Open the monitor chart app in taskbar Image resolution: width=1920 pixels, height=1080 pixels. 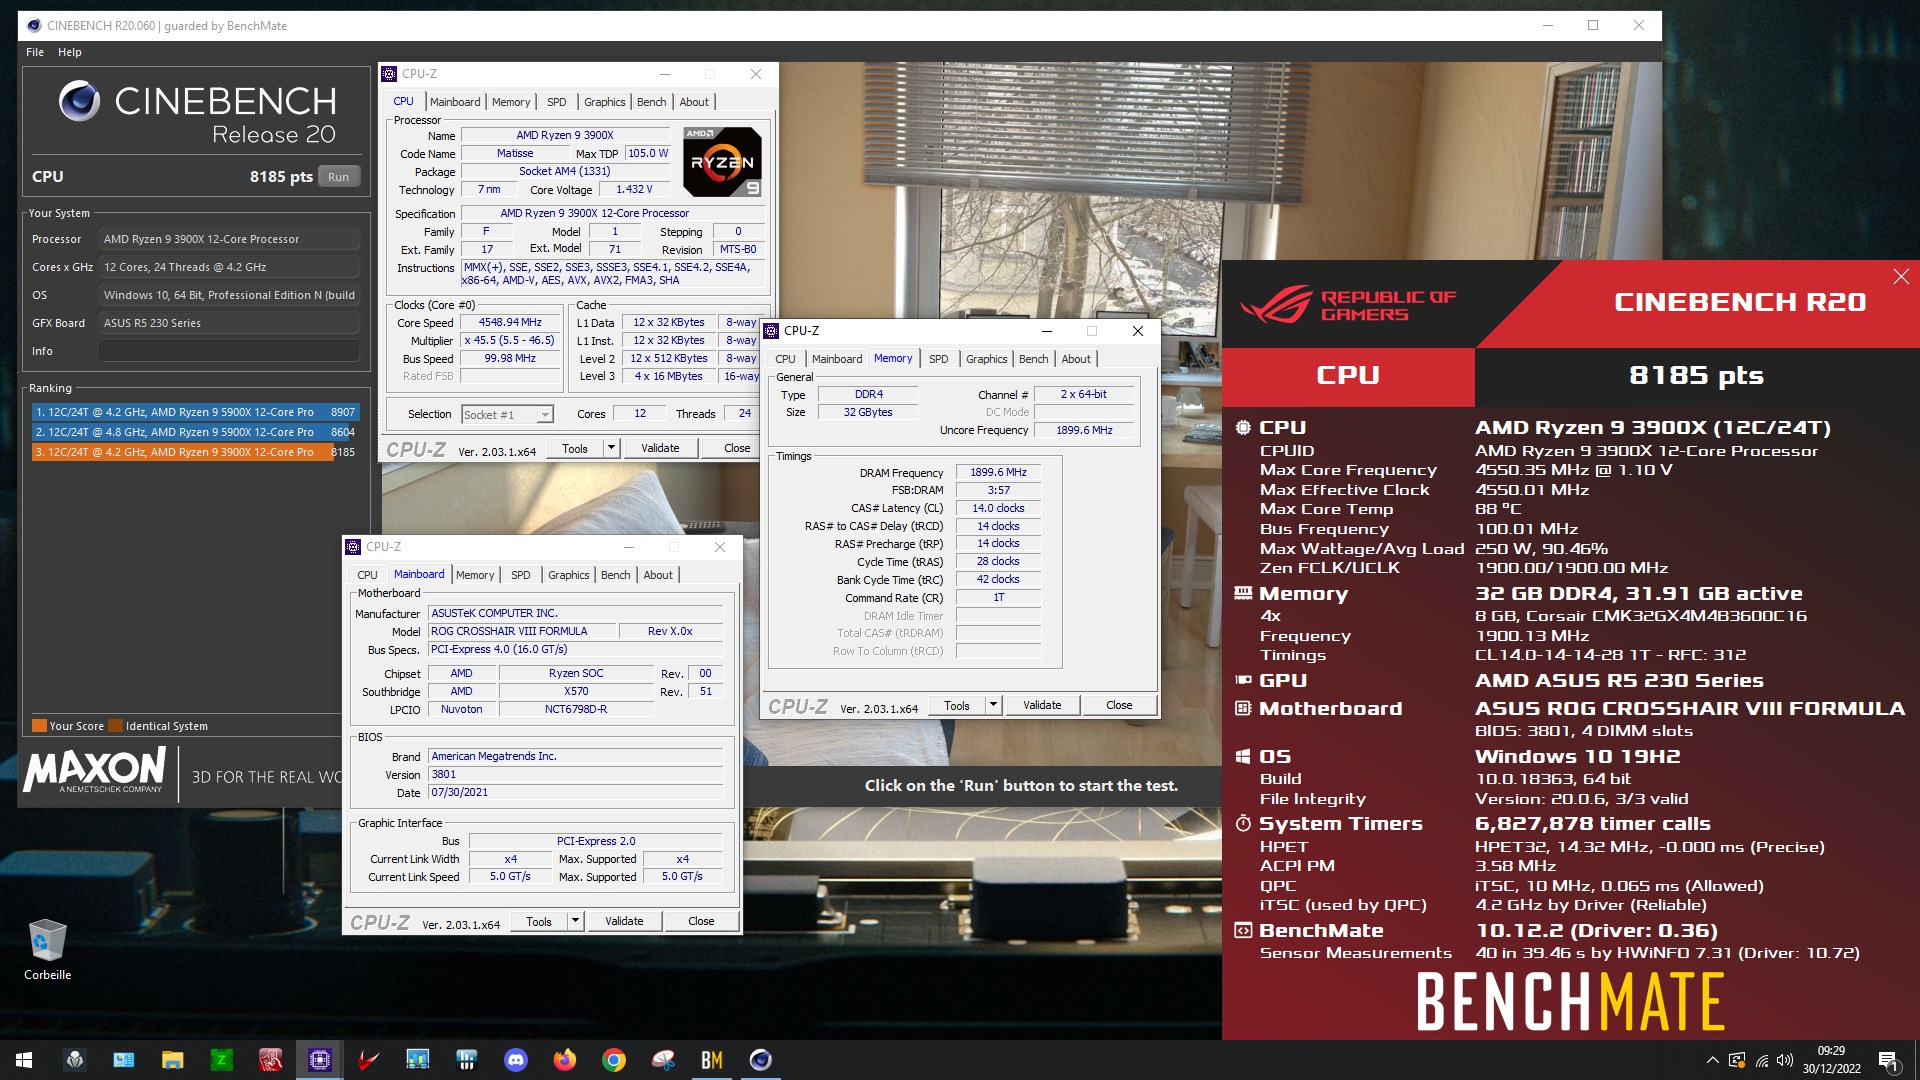coord(418,1060)
